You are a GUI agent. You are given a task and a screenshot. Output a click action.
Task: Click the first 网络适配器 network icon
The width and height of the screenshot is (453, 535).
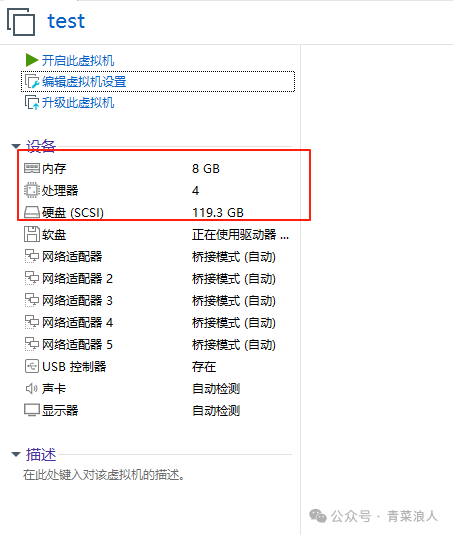pos(32,256)
